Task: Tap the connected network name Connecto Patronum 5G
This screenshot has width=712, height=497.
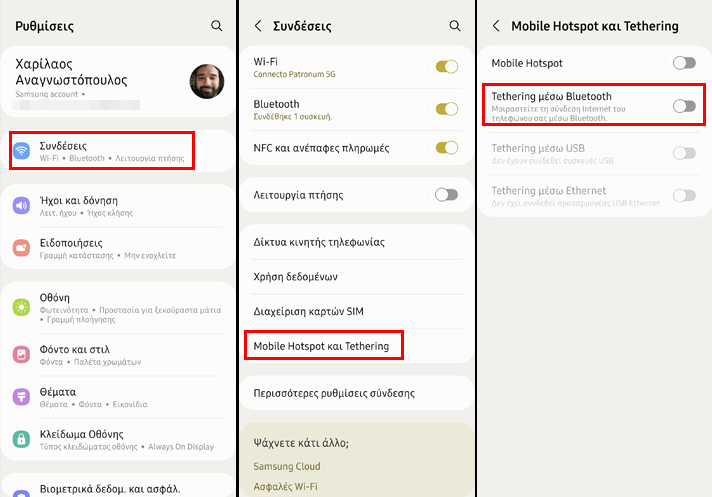Action: 294,74
